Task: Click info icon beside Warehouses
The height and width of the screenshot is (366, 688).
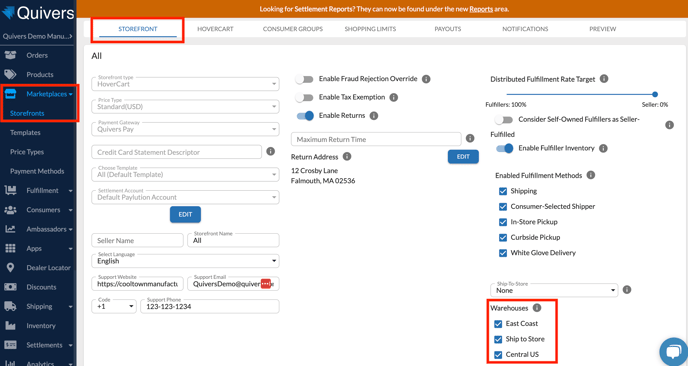Action: (537, 308)
